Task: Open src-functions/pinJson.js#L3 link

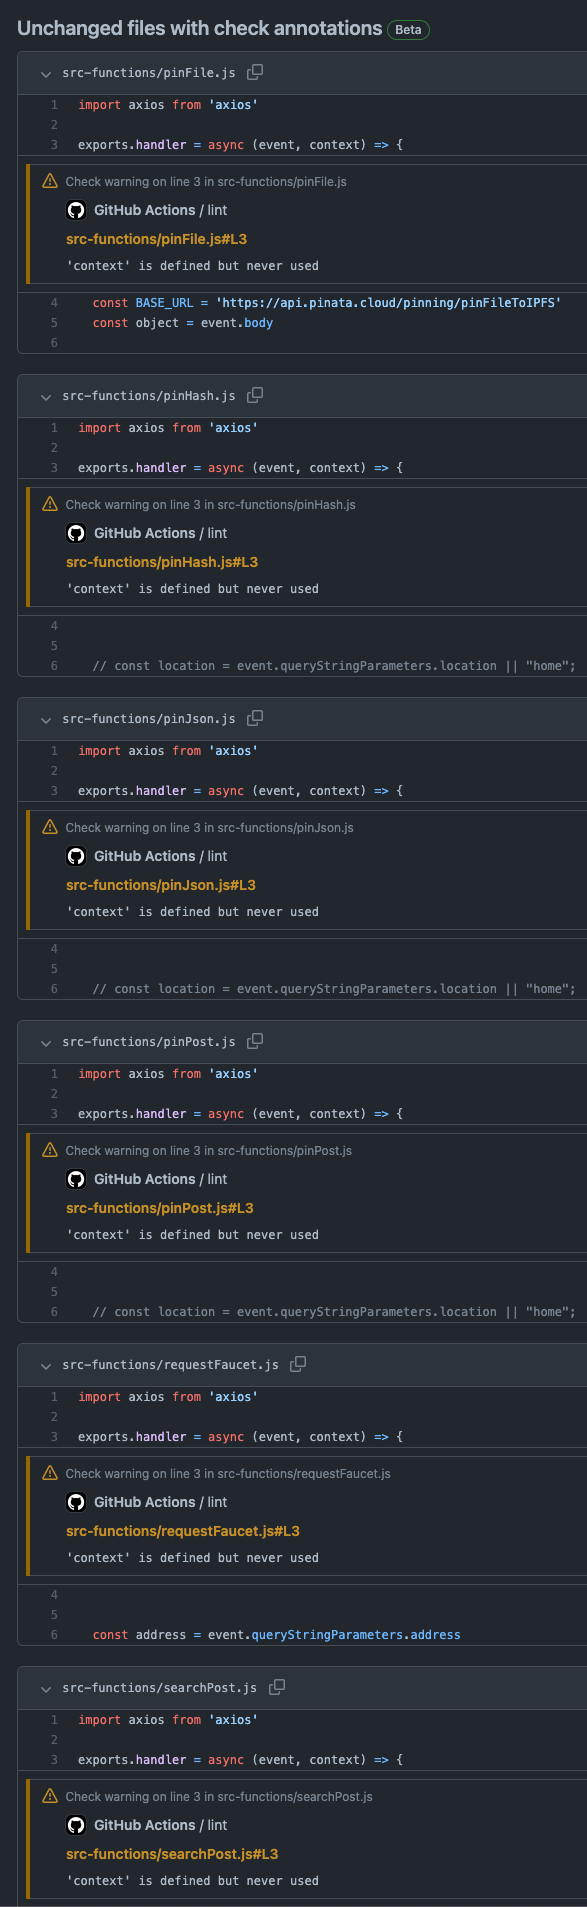Action: (x=161, y=885)
